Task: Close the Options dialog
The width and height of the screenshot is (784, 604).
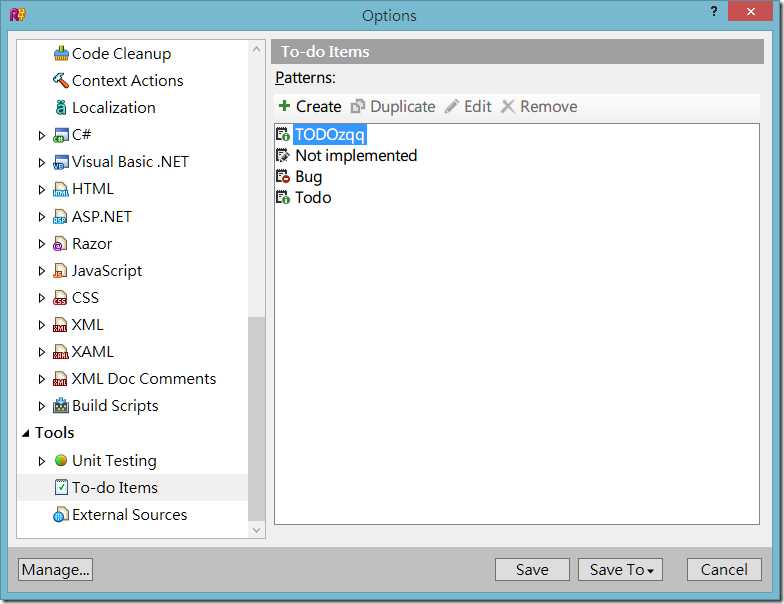Action: click(750, 11)
